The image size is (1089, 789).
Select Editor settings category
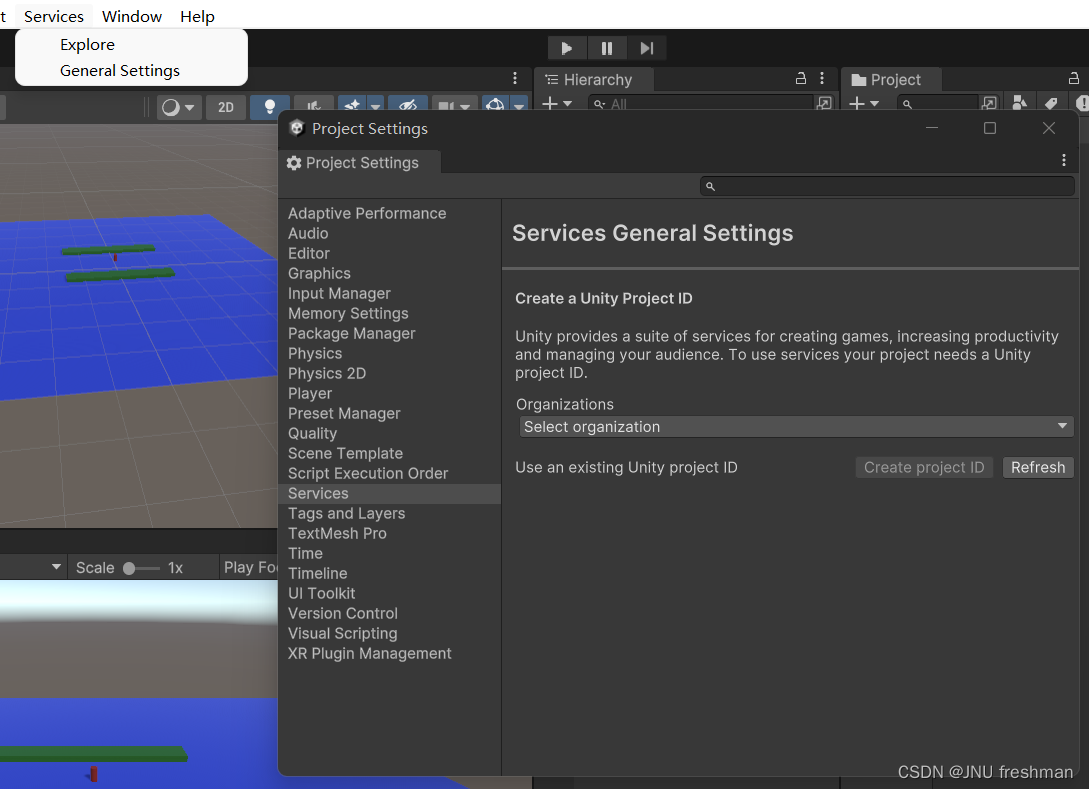[309, 254]
